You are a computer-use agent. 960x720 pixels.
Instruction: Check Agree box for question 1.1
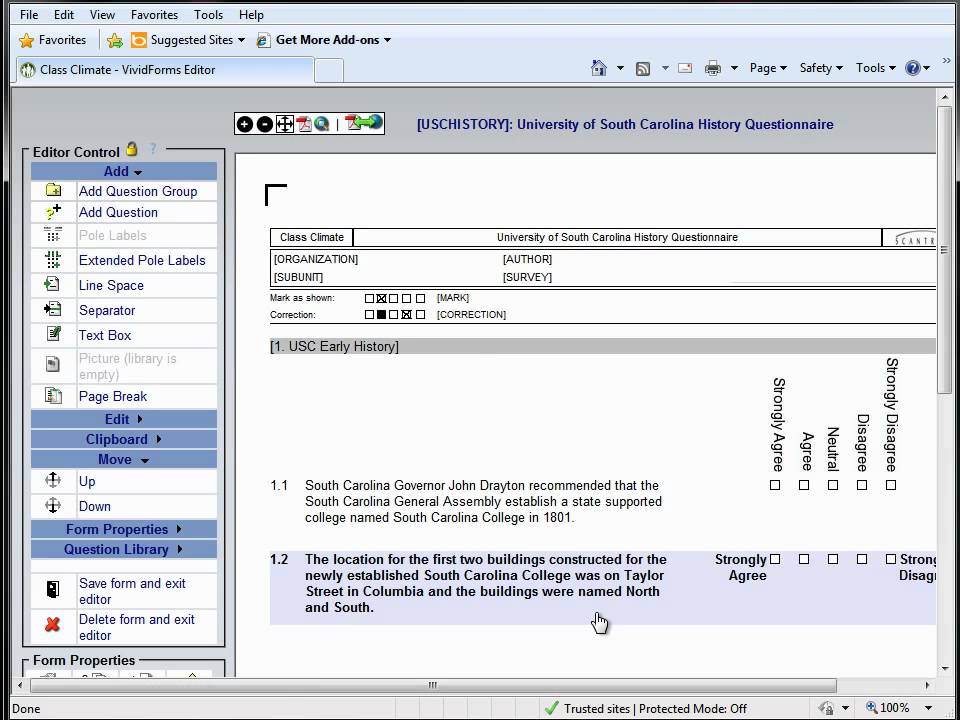click(804, 485)
